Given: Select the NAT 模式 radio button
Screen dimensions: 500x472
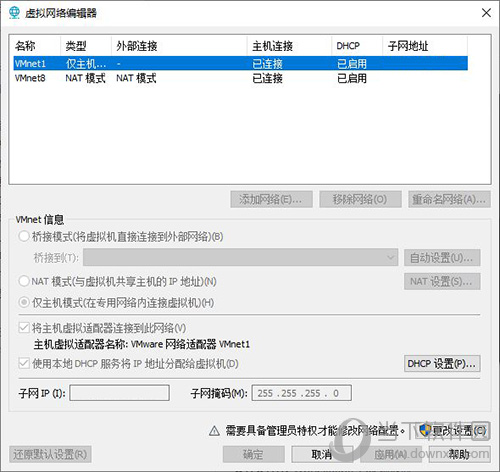Looking at the screenshot, I should point(24,281).
